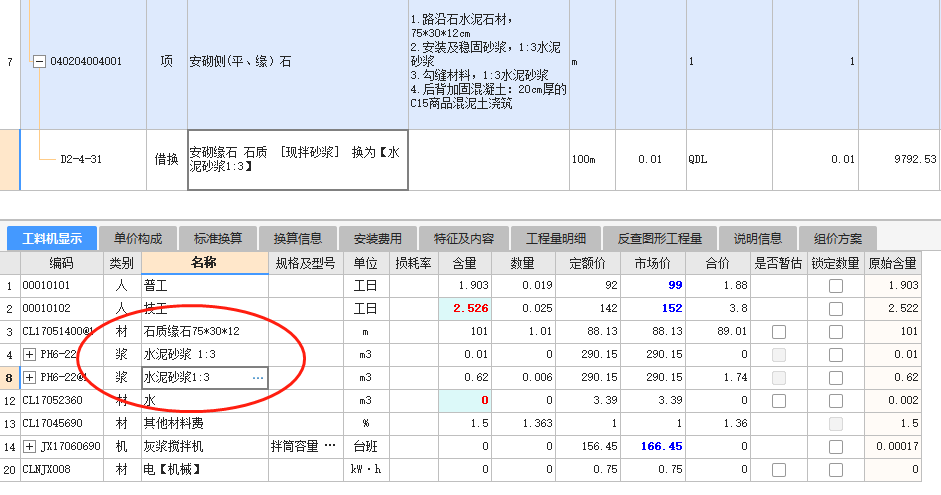Select row header number 12
Image resolution: width=941 pixels, height=495 pixels.
click(x=10, y=401)
